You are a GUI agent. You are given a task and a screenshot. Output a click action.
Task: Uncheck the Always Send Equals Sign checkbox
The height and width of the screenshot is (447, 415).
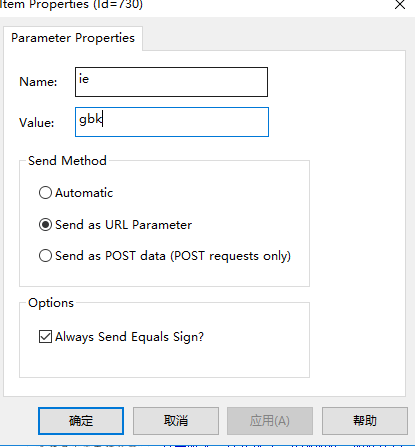point(45,337)
